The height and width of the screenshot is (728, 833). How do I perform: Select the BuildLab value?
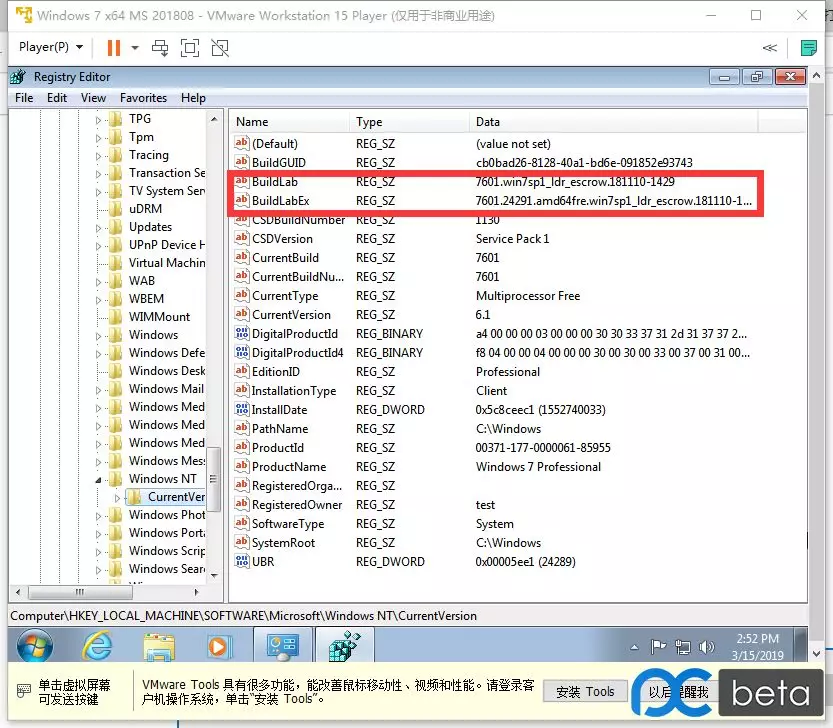pyautogui.click(x=275, y=182)
